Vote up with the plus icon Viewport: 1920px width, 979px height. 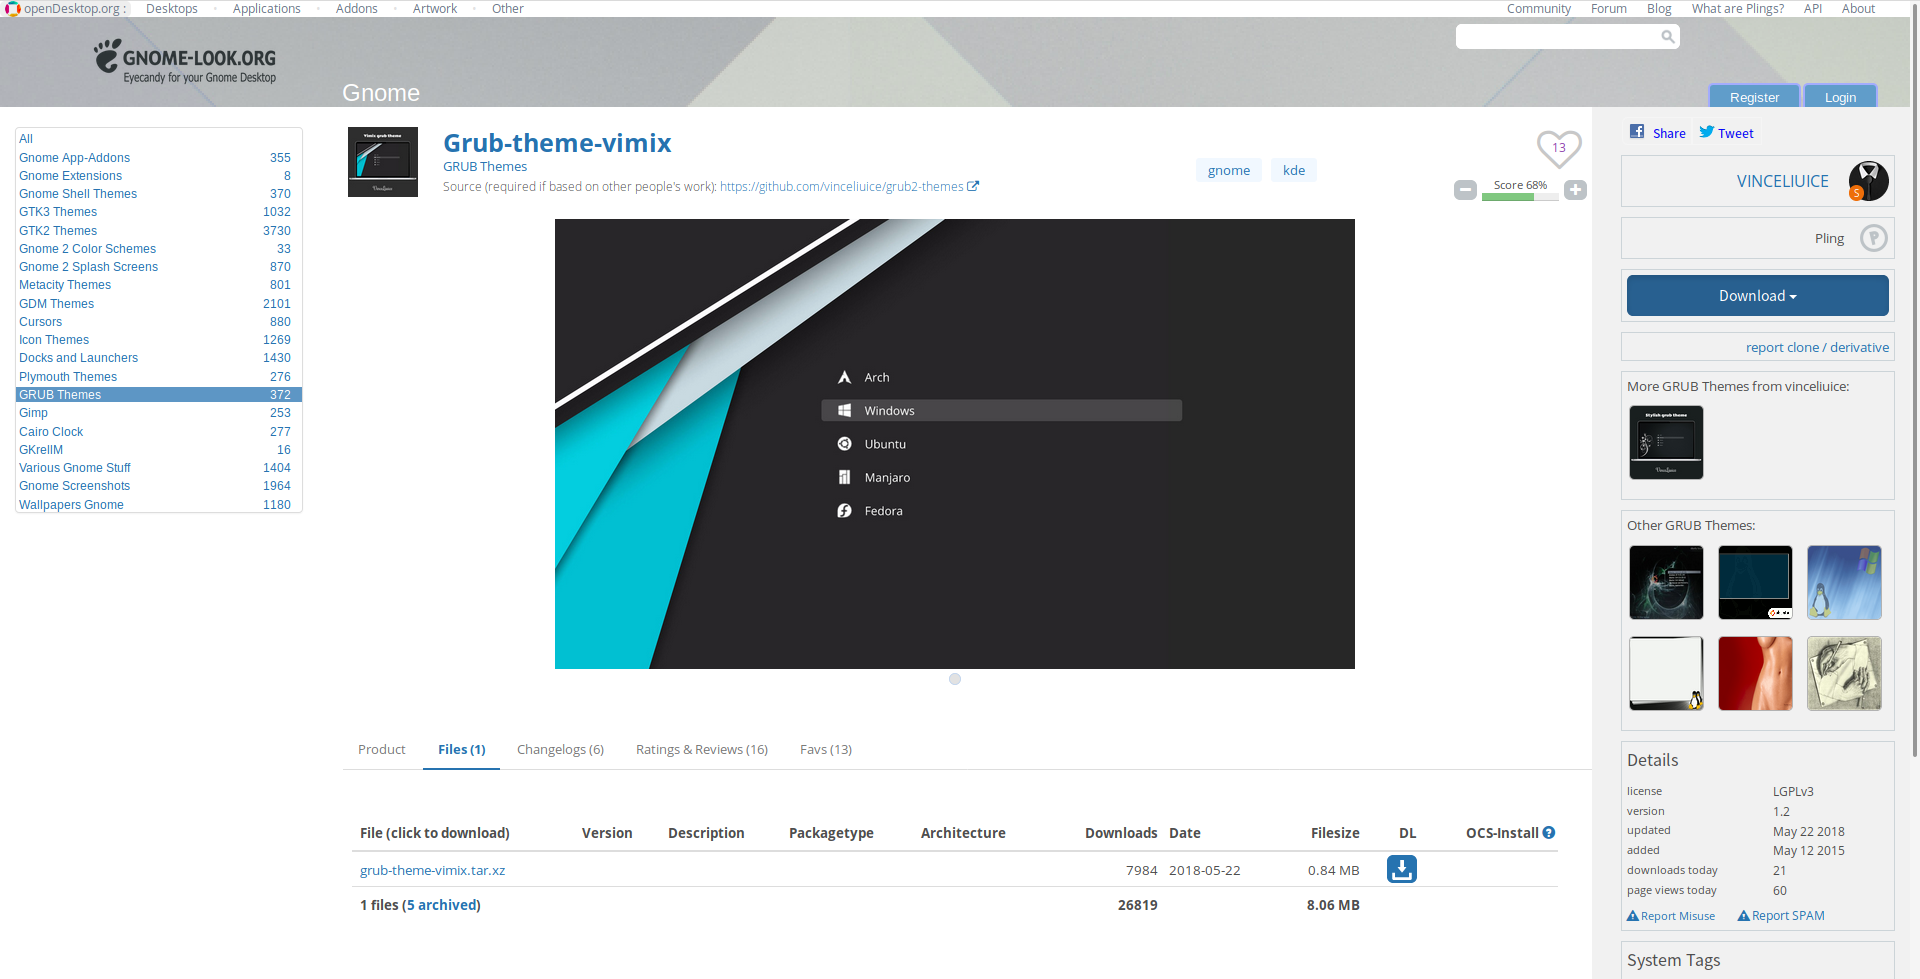point(1575,190)
